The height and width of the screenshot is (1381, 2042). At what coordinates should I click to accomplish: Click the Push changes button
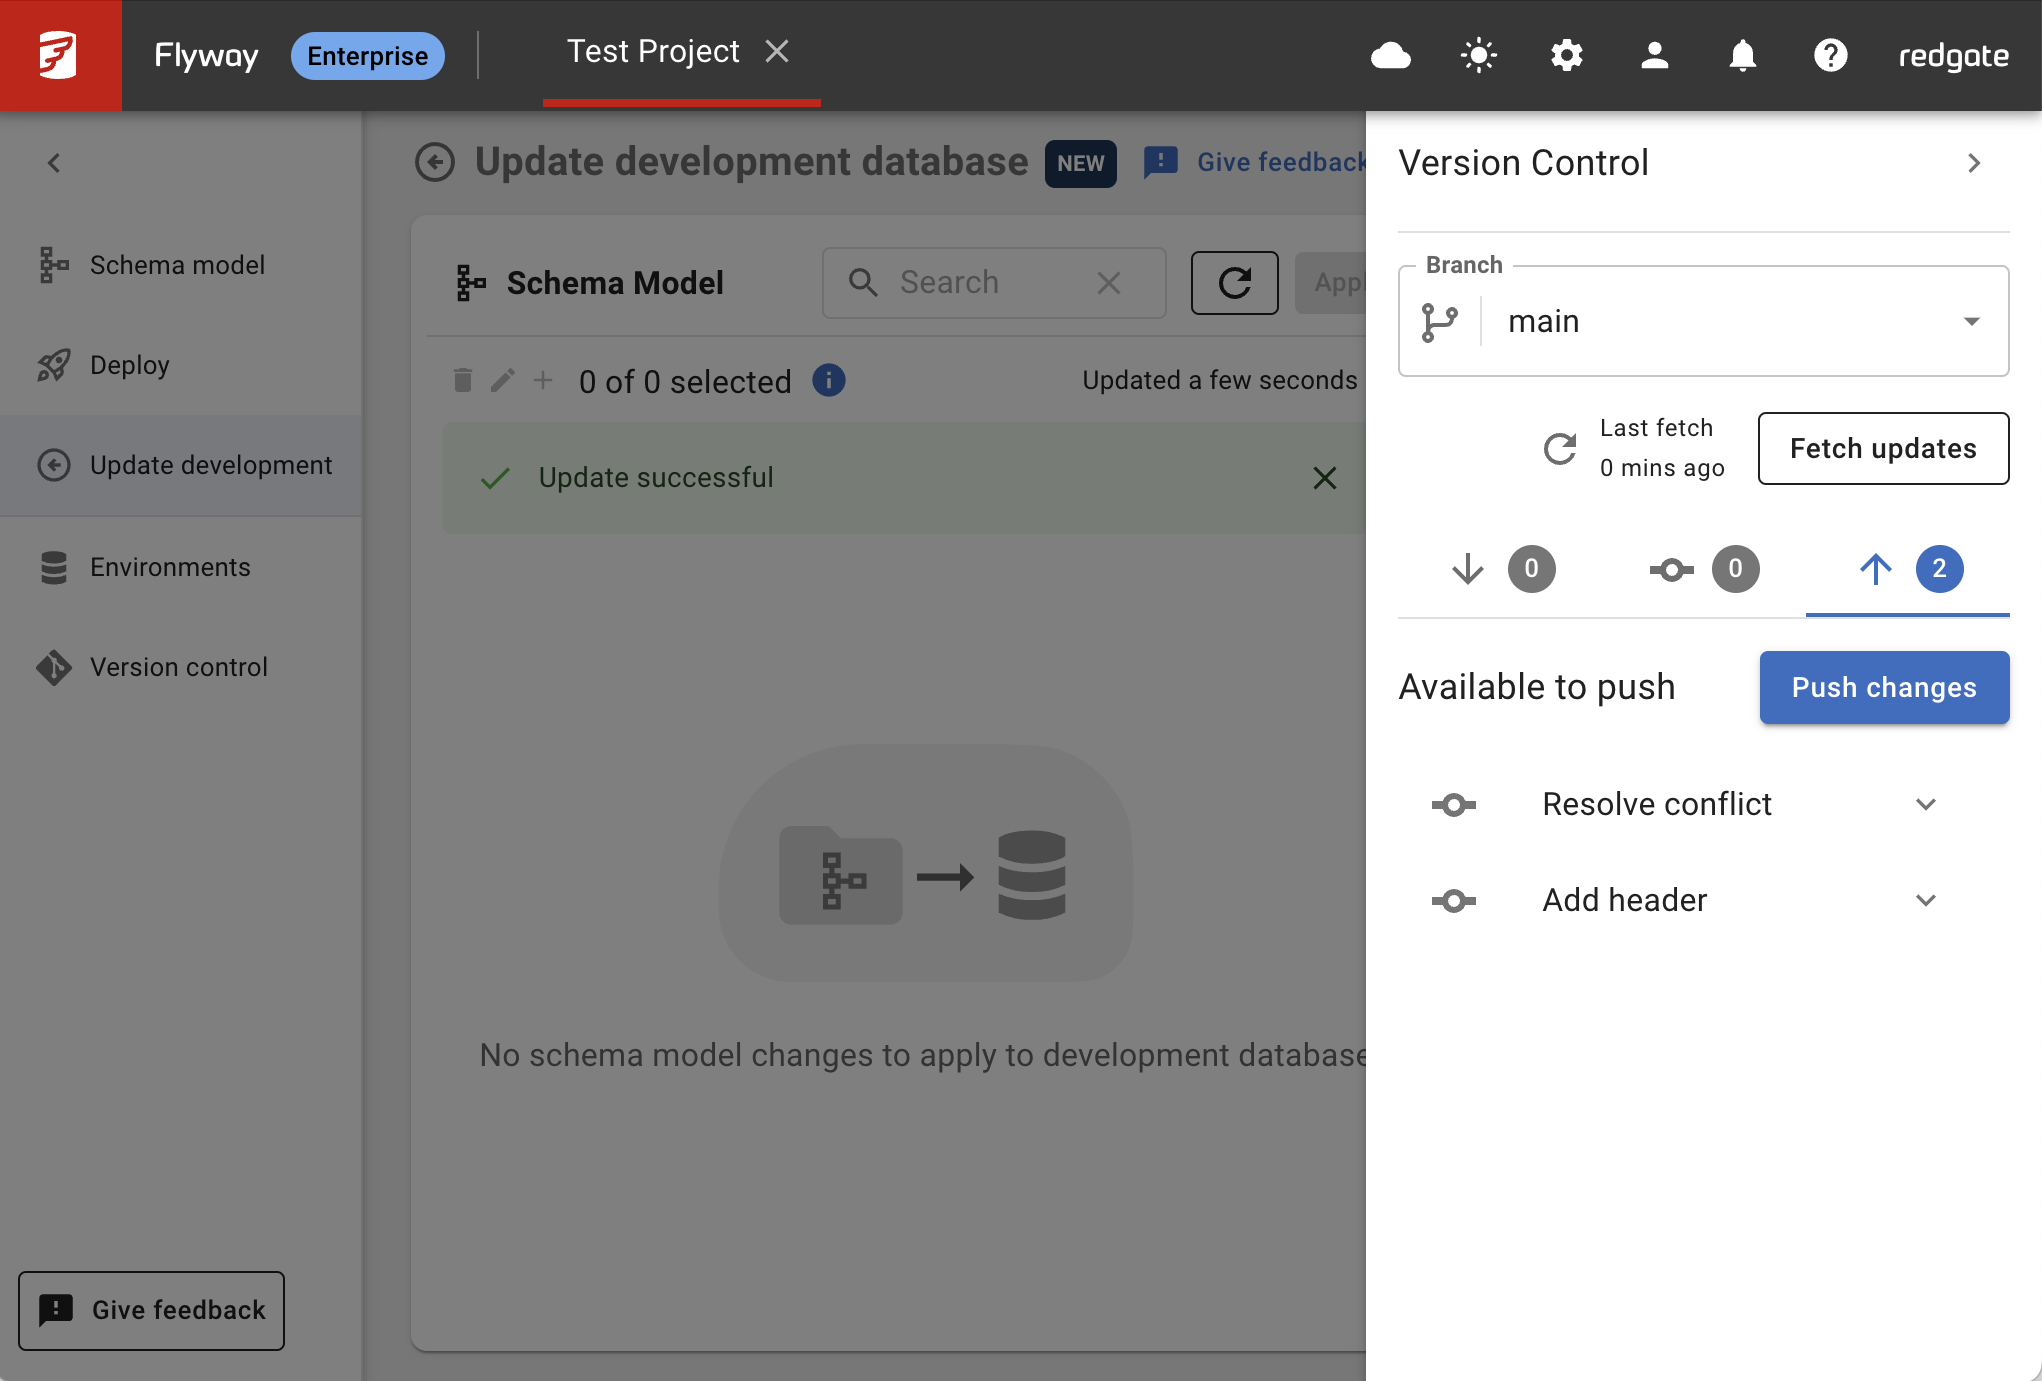pyautogui.click(x=1884, y=688)
